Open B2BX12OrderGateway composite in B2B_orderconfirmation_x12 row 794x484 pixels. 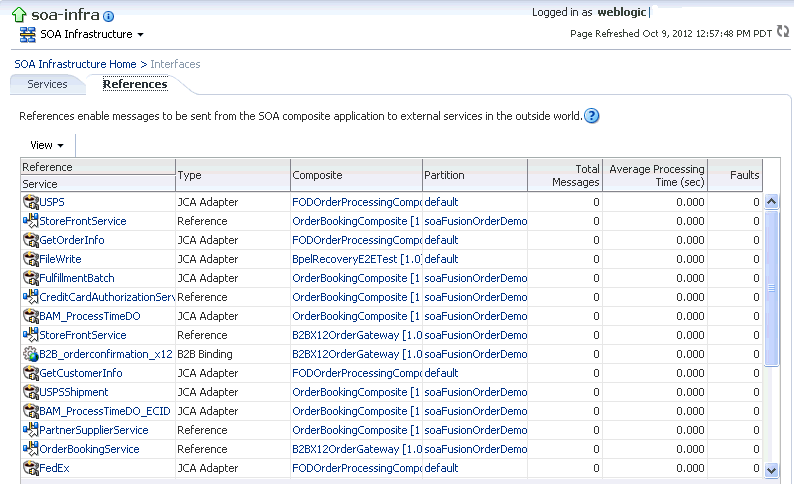point(357,354)
